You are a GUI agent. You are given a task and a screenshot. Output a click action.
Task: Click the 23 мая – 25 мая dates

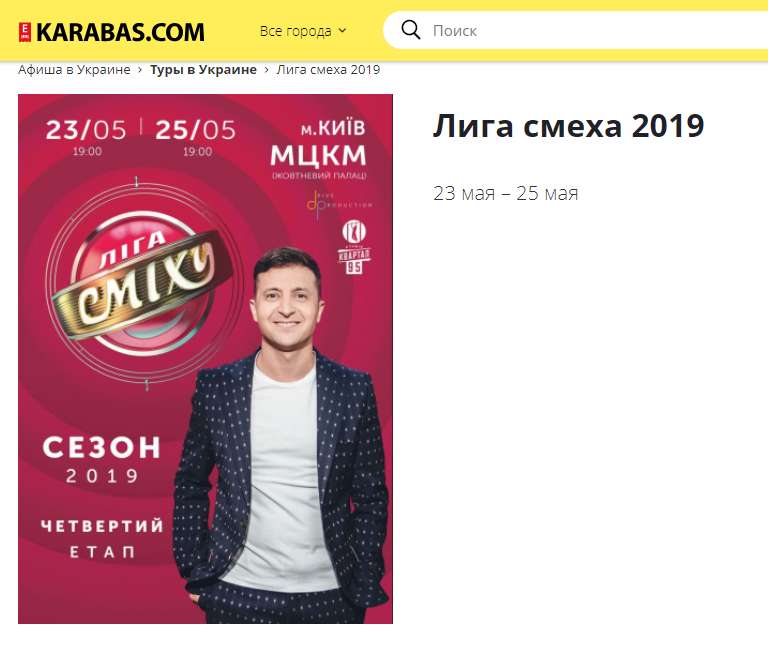tap(505, 193)
